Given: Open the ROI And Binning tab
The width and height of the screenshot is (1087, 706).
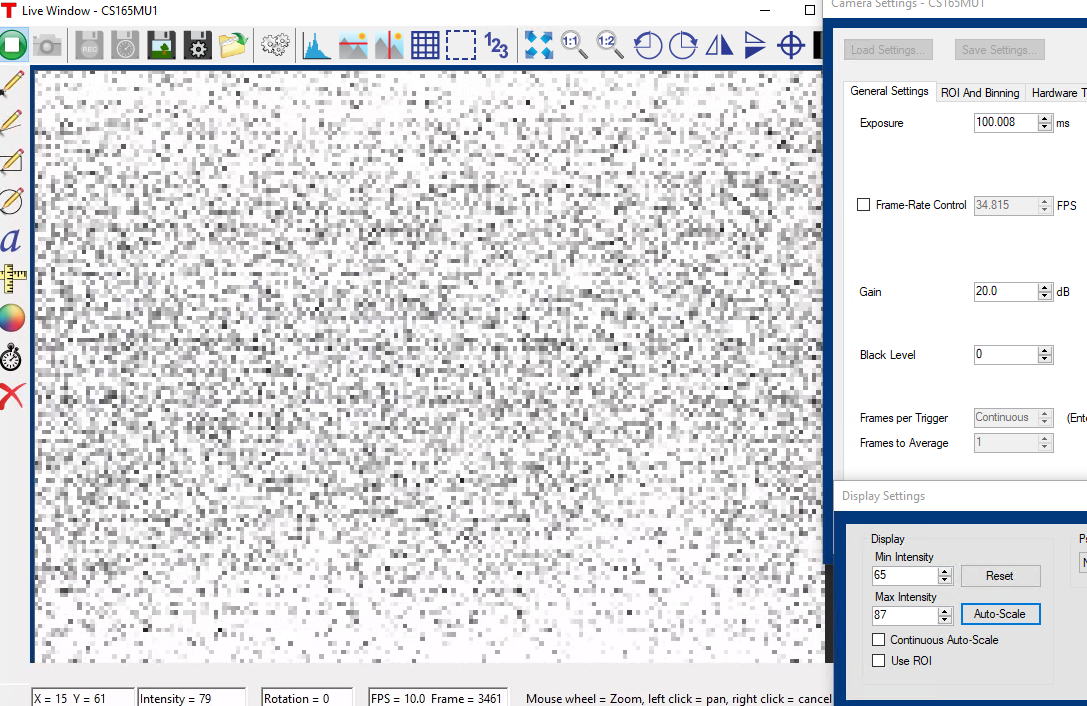Looking at the screenshot, I should click(x=980, y=92).
